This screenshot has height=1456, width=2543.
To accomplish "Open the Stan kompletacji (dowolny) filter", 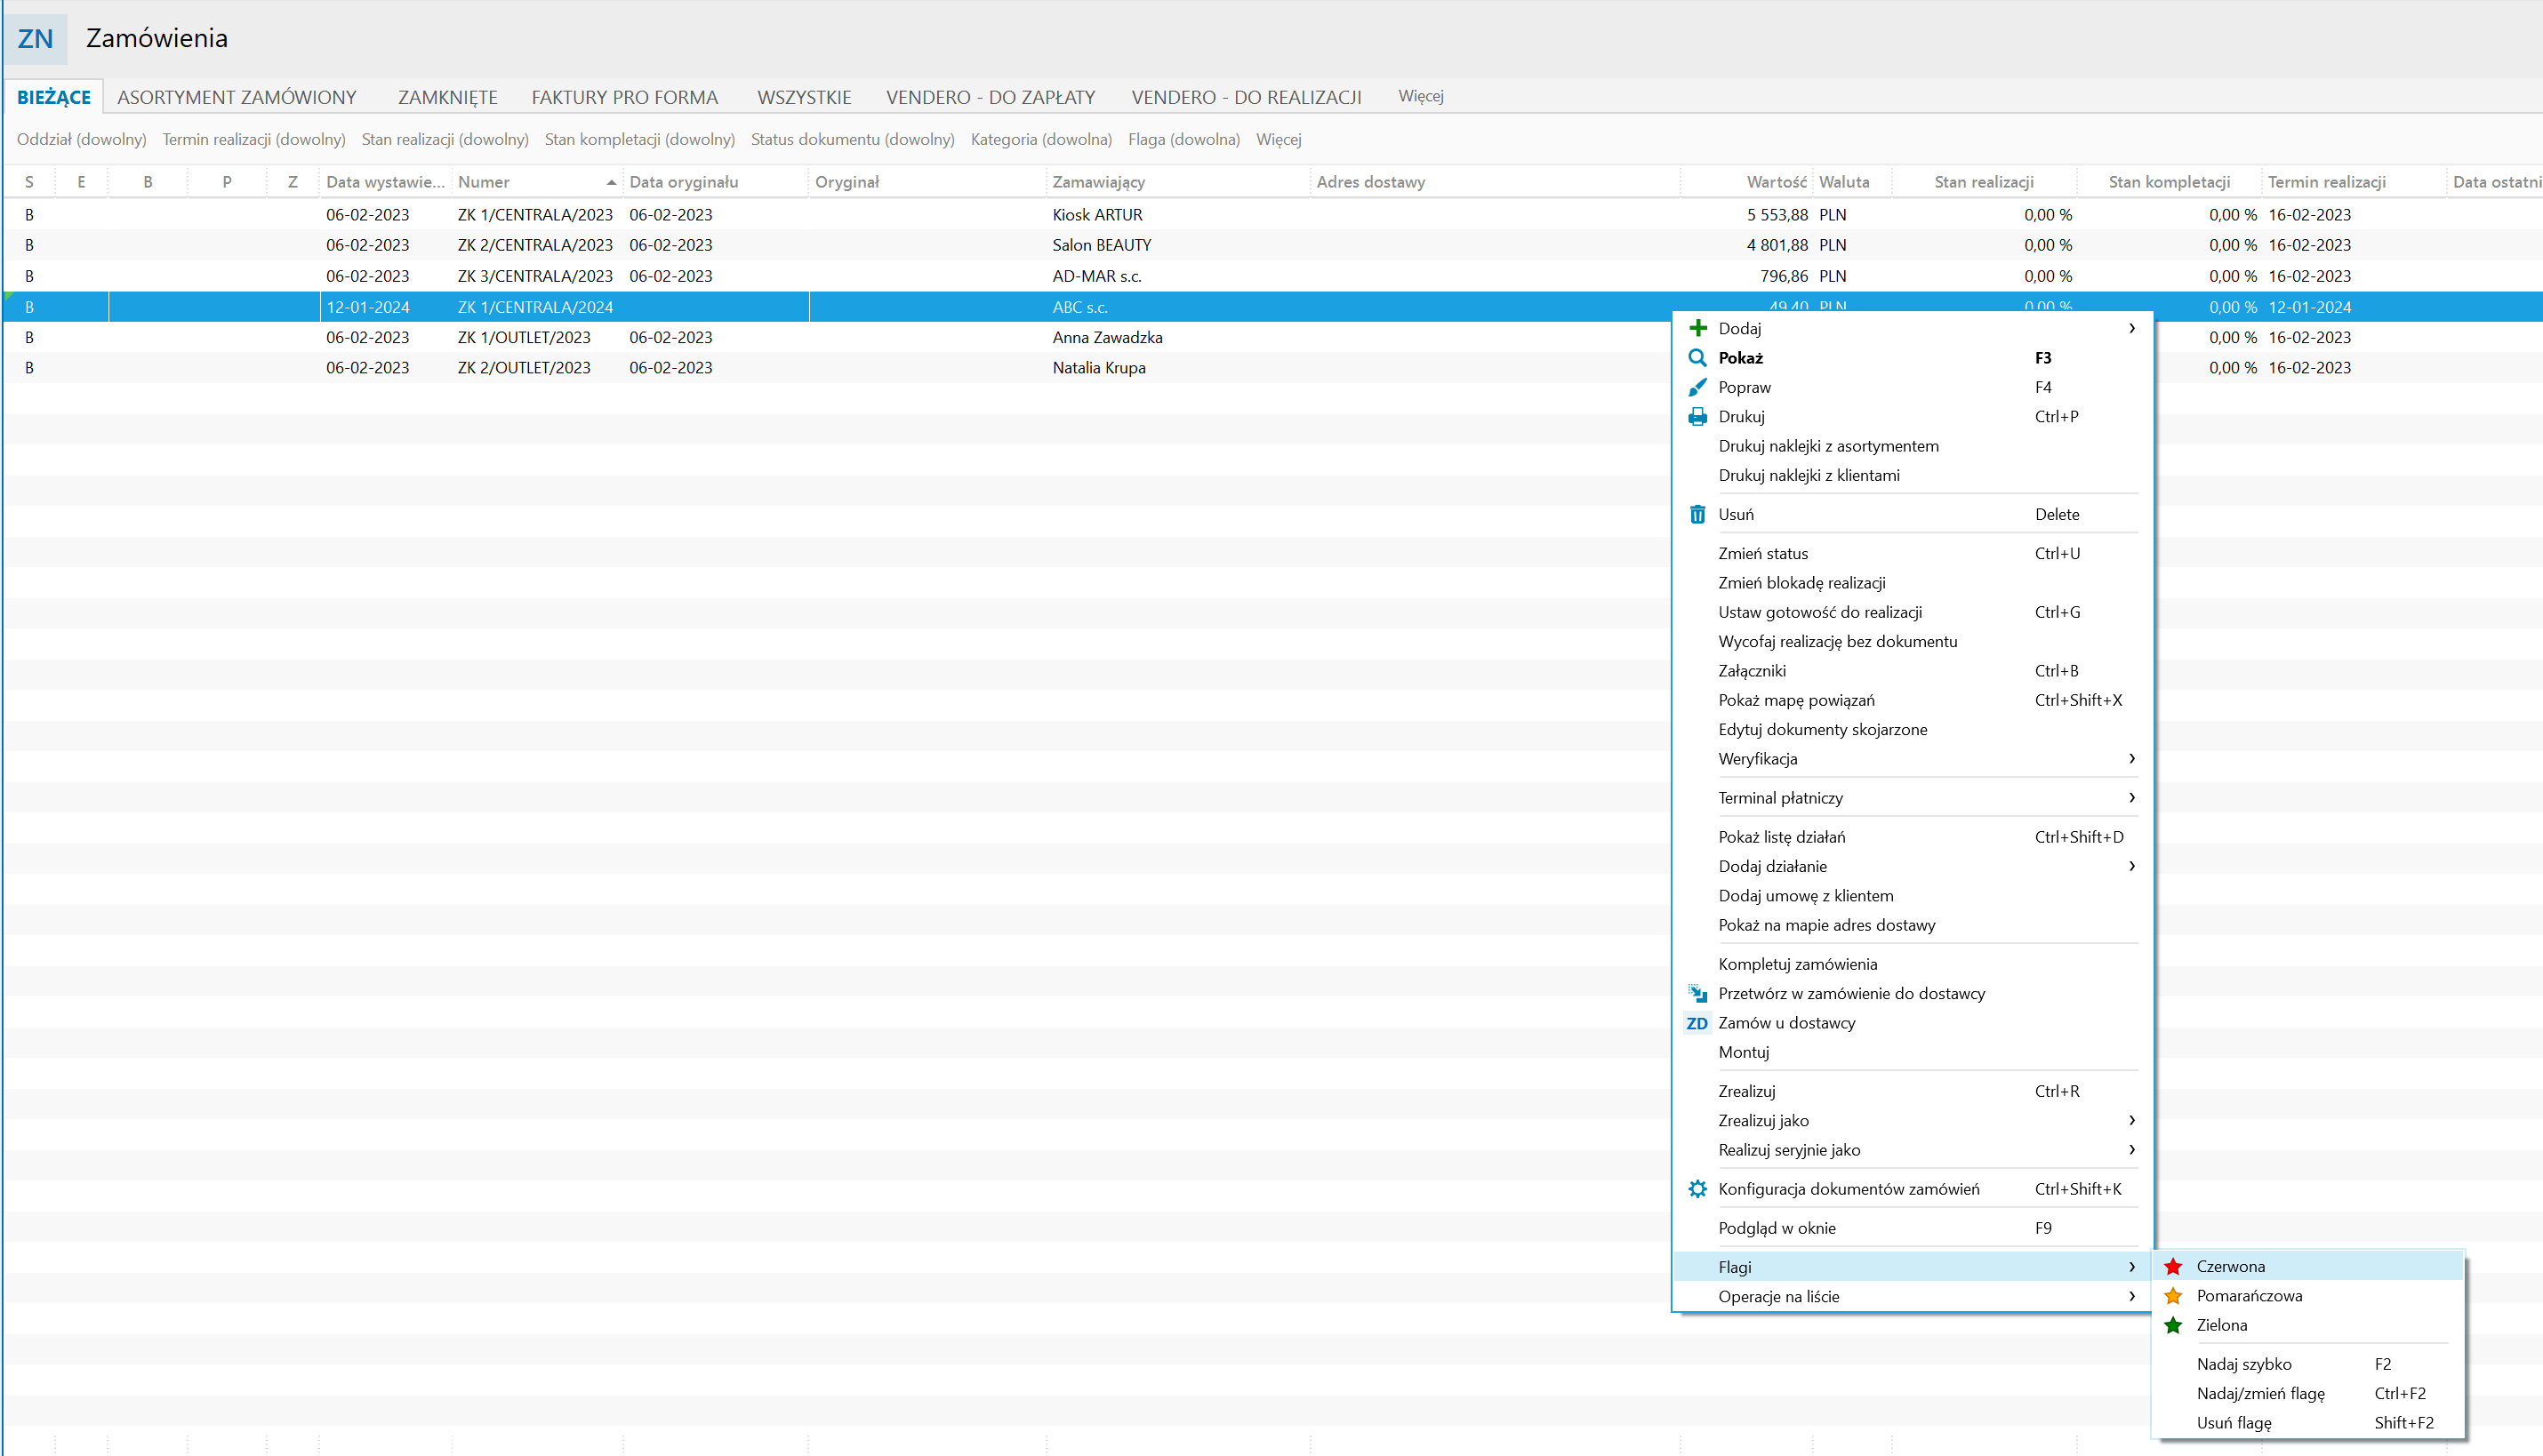I will (640, 139).
